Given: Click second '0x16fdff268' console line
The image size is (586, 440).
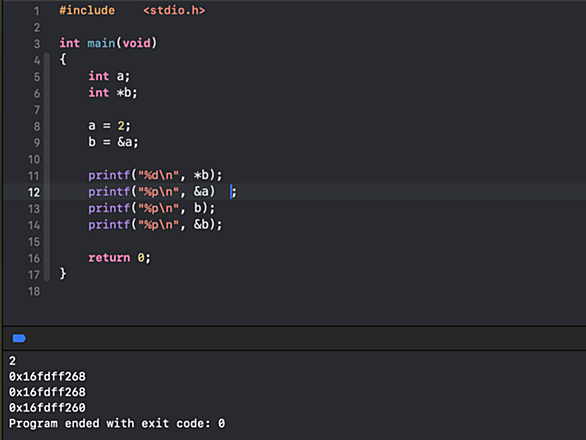Looking at the screenshot, I should pos(47,392).
